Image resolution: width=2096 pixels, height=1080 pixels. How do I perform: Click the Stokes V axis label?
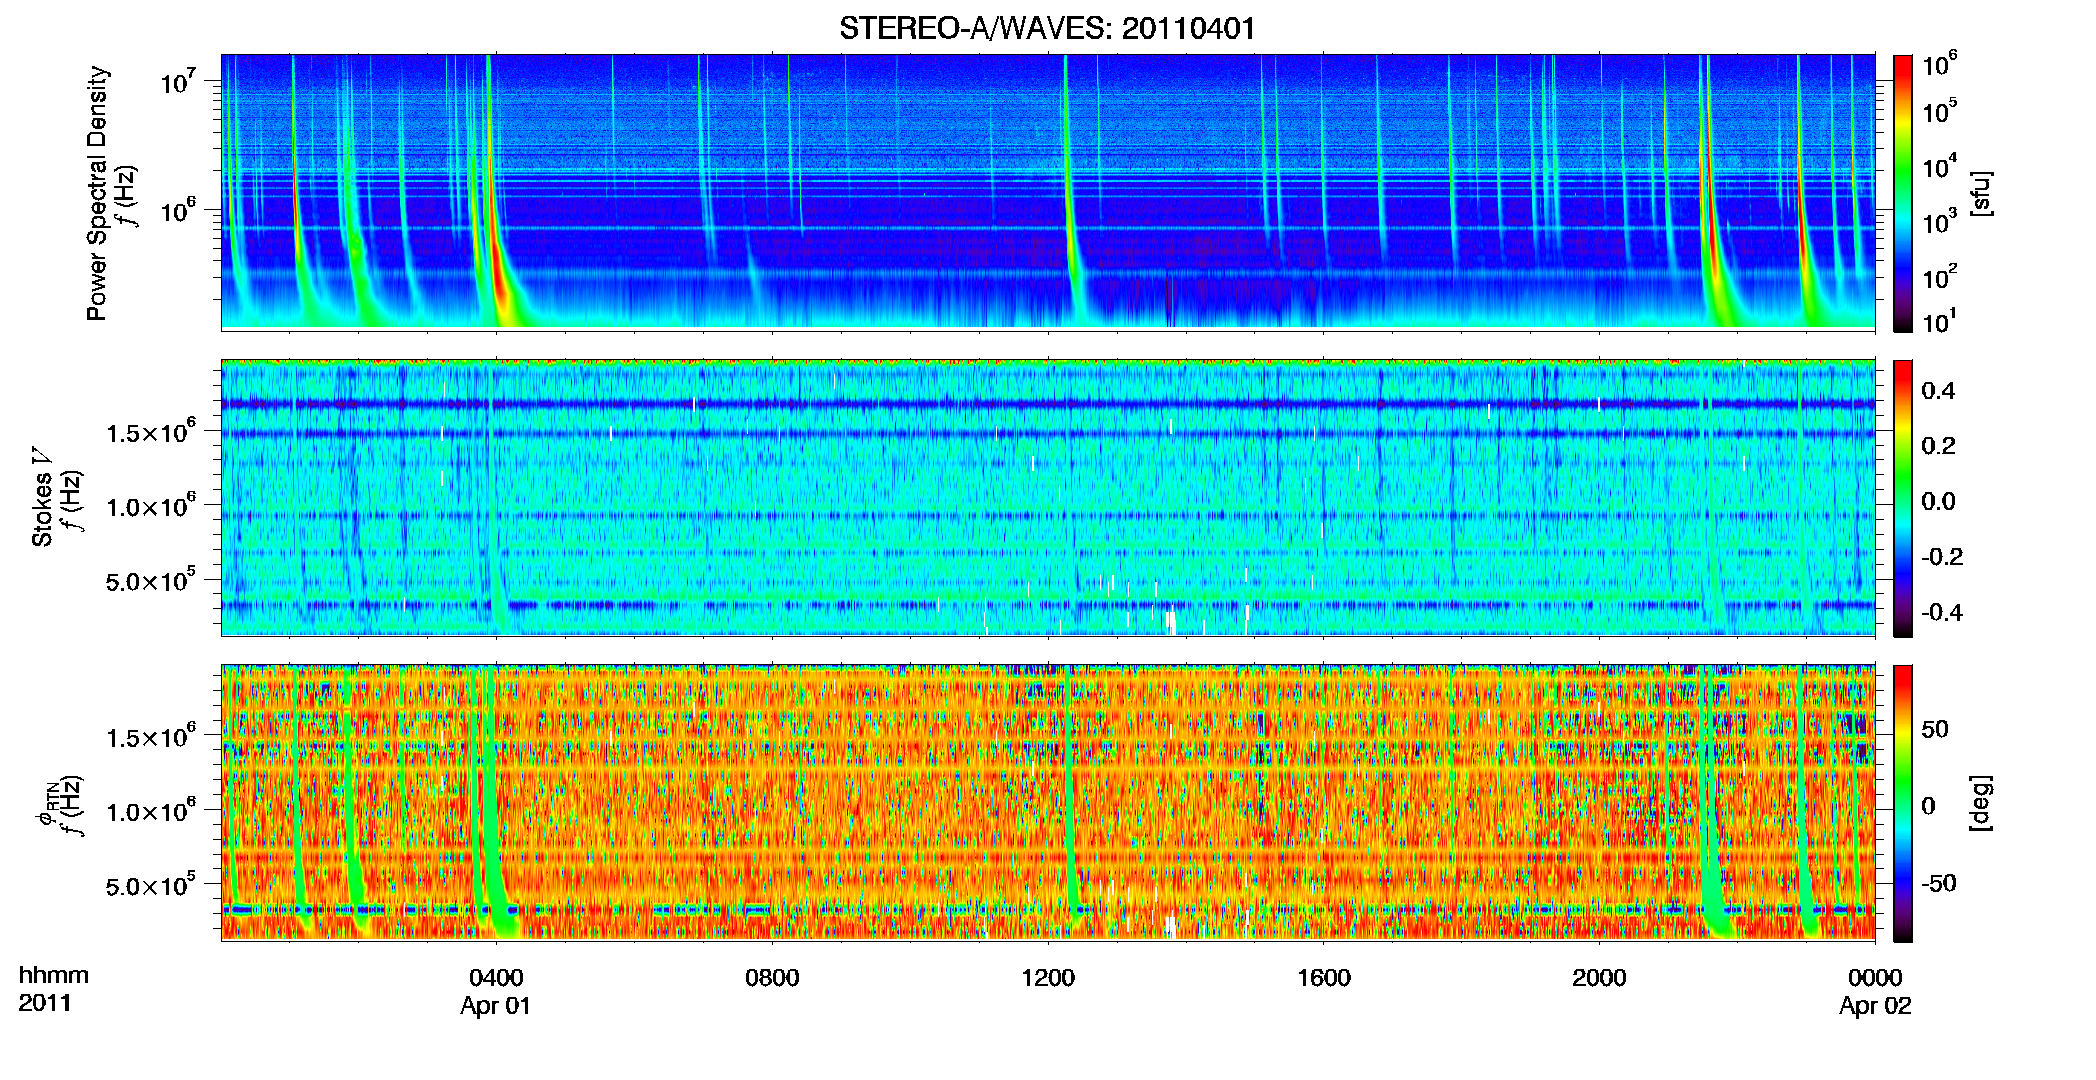click(x=42, y=497)
